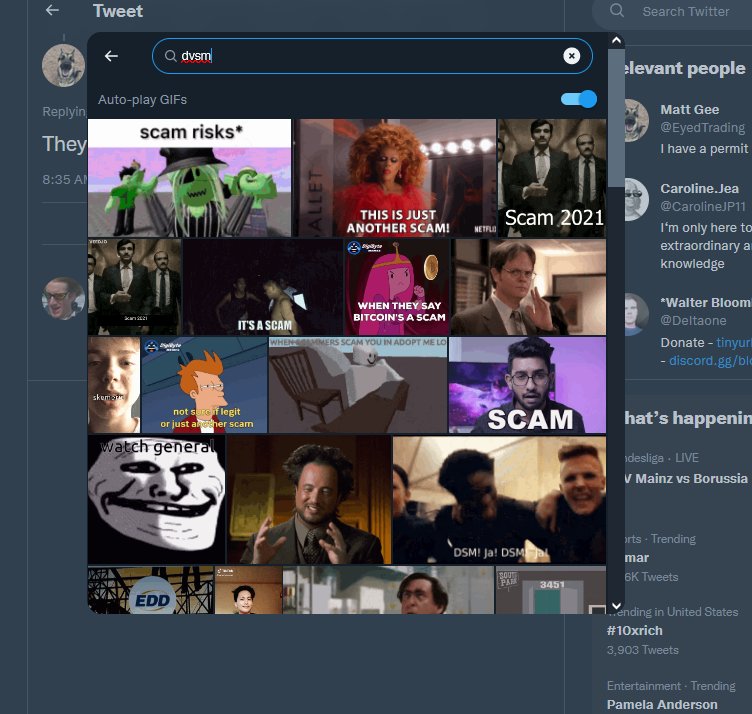Click the back arrow beside the Tweet heading
This screenshot has width=752, height=714.
pyautogui.click(x=52, y=10)
